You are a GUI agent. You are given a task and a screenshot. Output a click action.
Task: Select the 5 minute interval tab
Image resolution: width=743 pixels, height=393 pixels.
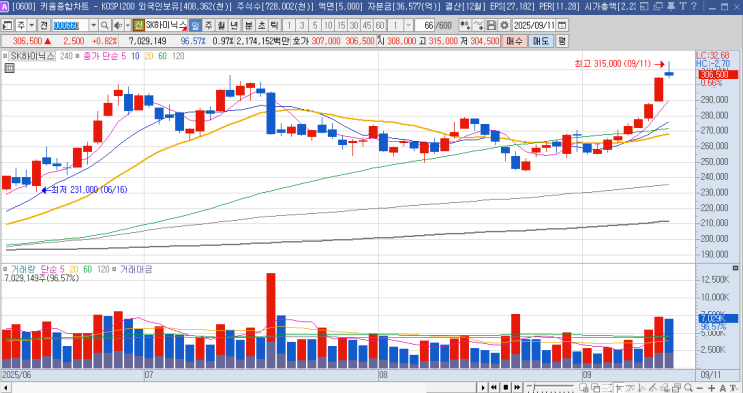coord(315,25)
